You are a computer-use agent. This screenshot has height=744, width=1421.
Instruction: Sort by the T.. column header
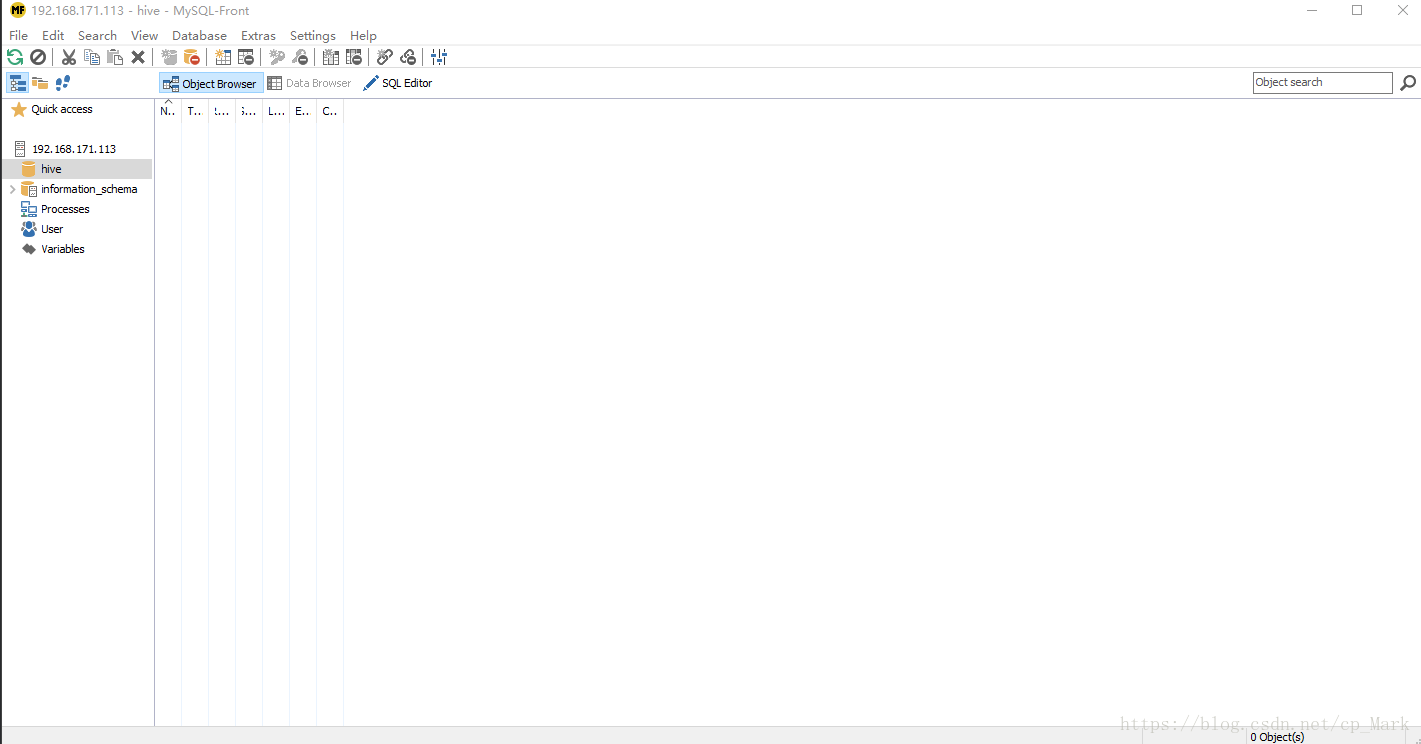click(195, 111)
